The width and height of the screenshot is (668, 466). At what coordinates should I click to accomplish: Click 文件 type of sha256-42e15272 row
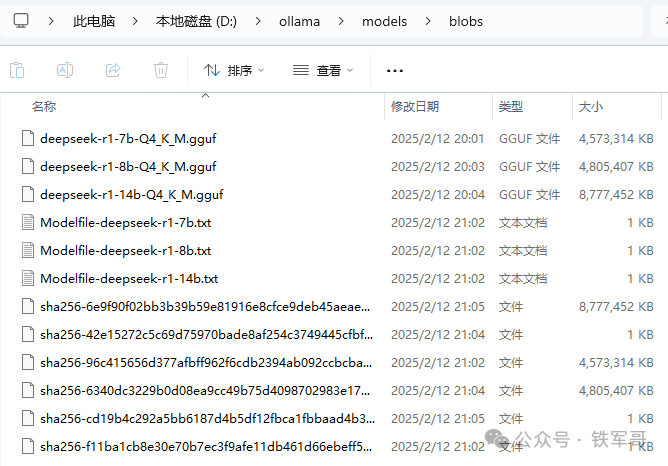point(510,335)
